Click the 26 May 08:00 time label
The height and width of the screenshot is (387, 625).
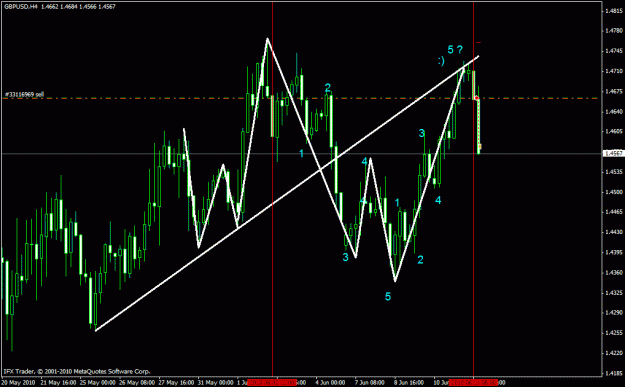[x=137, y=383]
